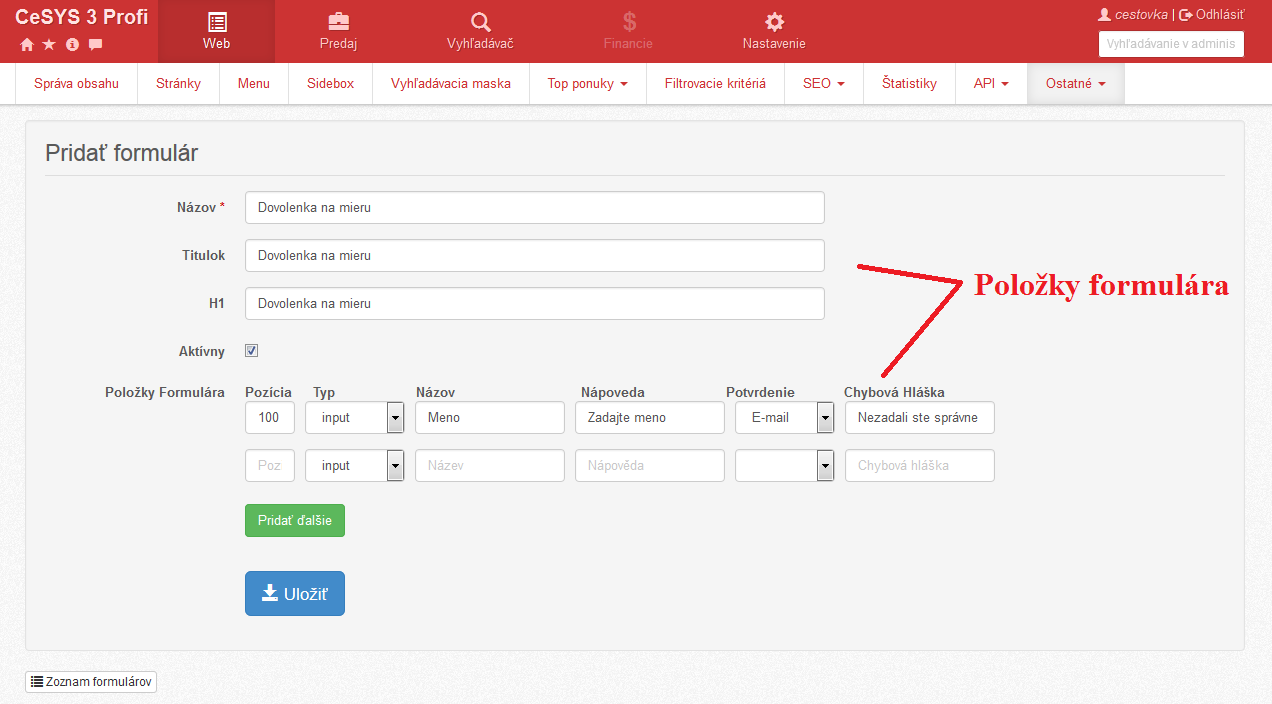Switch to the Stránky tab
Screen dimensions: 1272x704
tap(178, 84)
